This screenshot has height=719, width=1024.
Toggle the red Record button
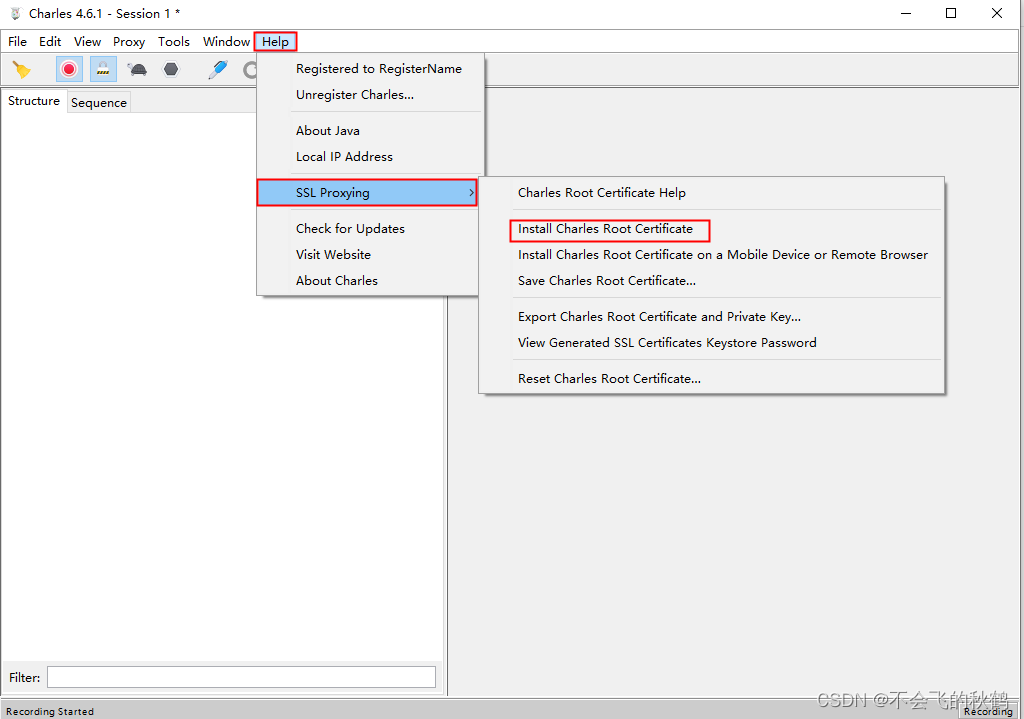[69, 69]
